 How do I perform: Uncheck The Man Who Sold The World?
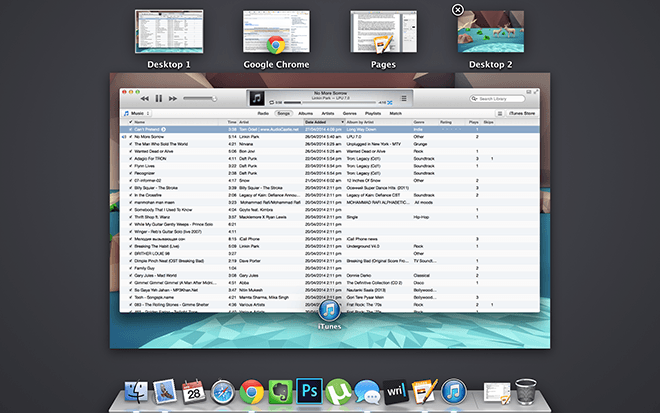click(130, 144)
